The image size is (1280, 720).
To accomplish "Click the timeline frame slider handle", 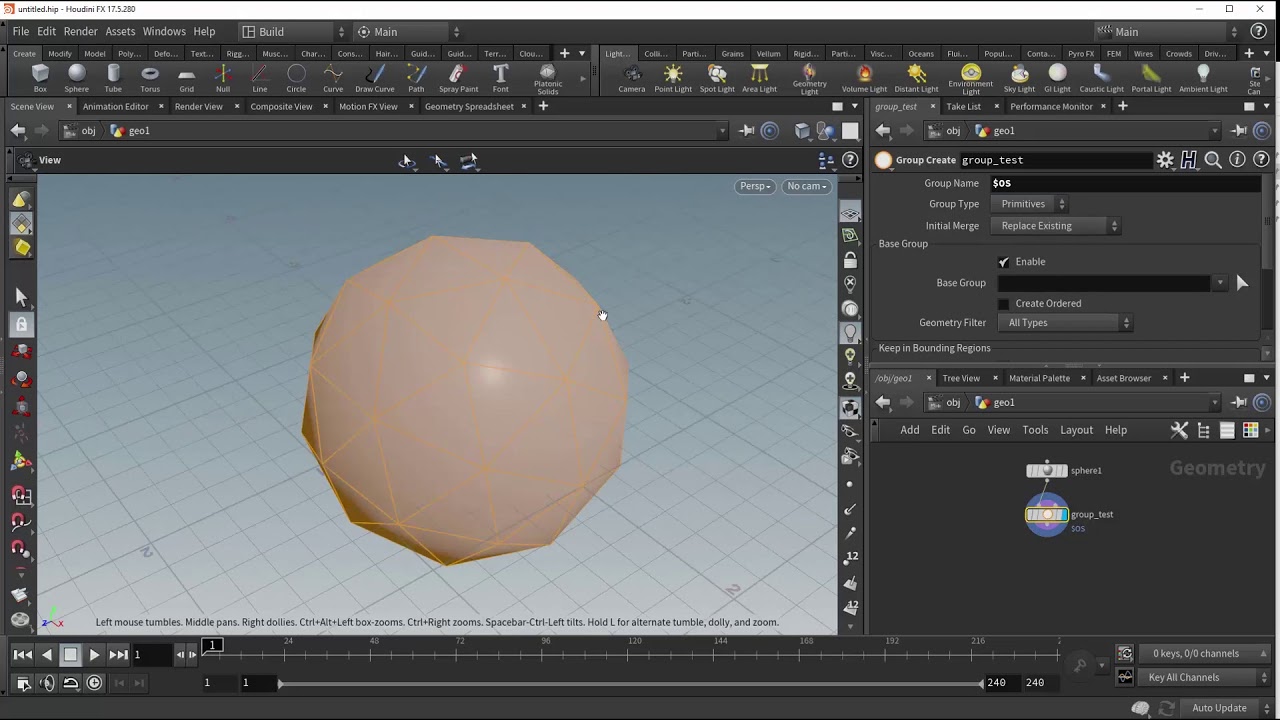I will pos(213,646).
